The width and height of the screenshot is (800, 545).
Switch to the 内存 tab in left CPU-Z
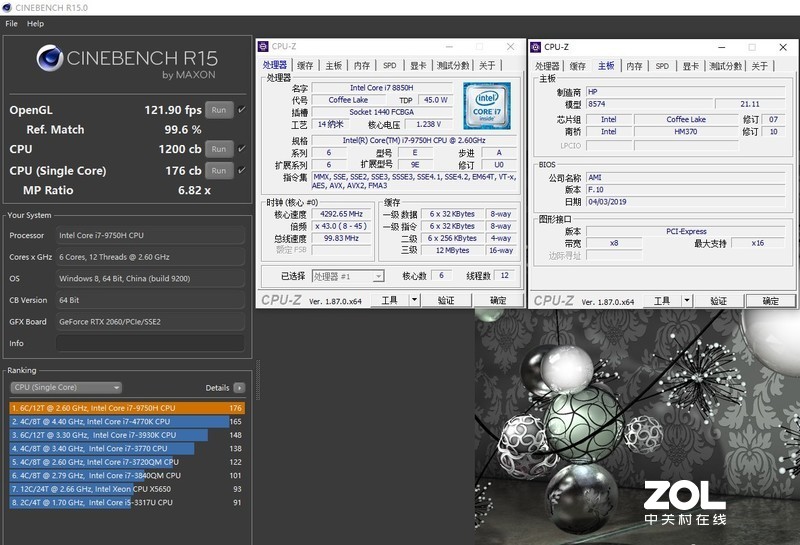point(361,66)
